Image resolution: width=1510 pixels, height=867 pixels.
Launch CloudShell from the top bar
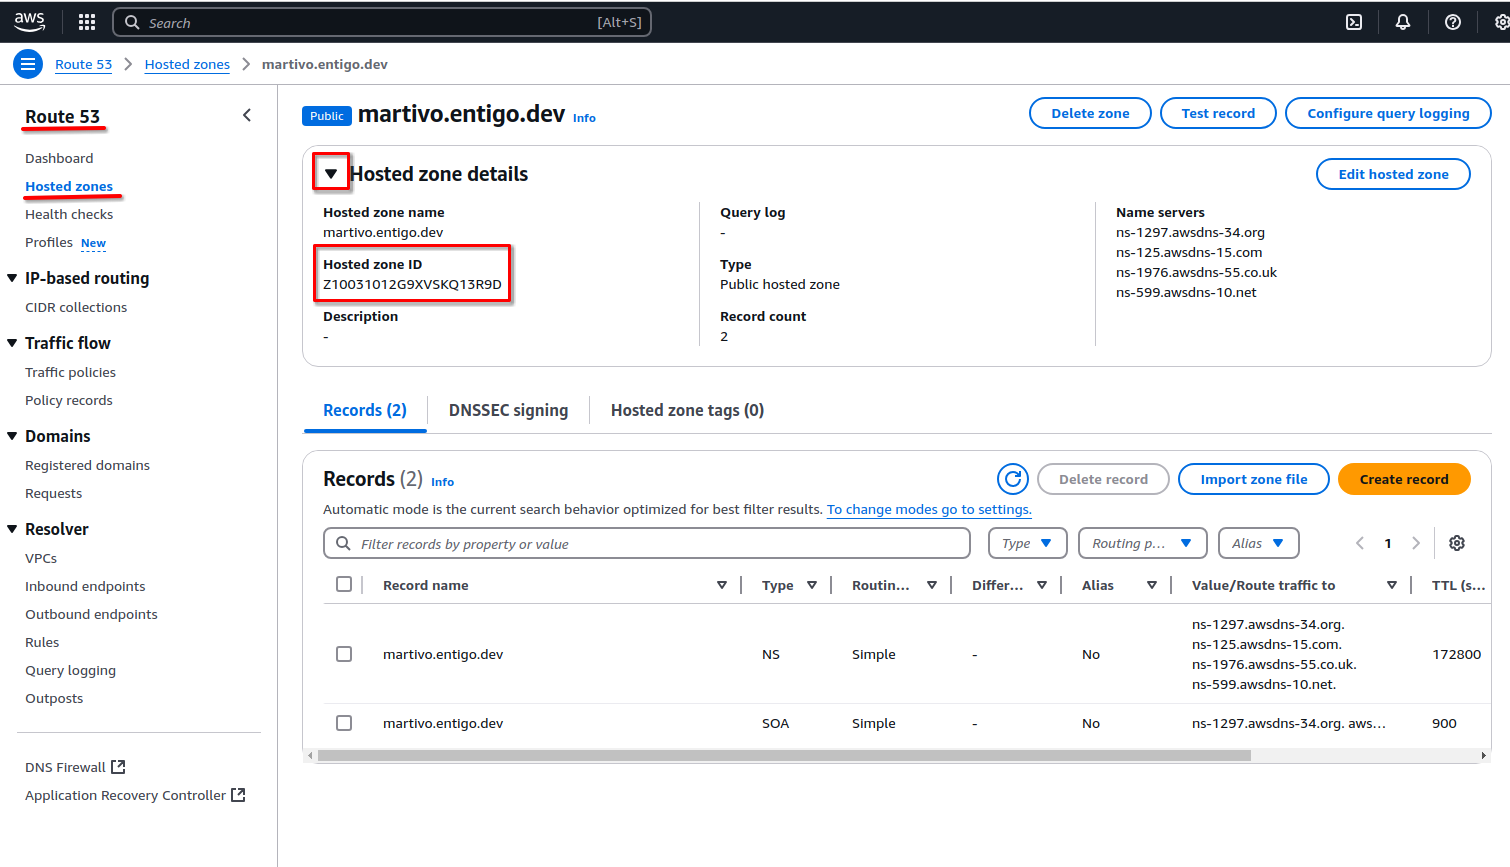tap(1354, 22)
